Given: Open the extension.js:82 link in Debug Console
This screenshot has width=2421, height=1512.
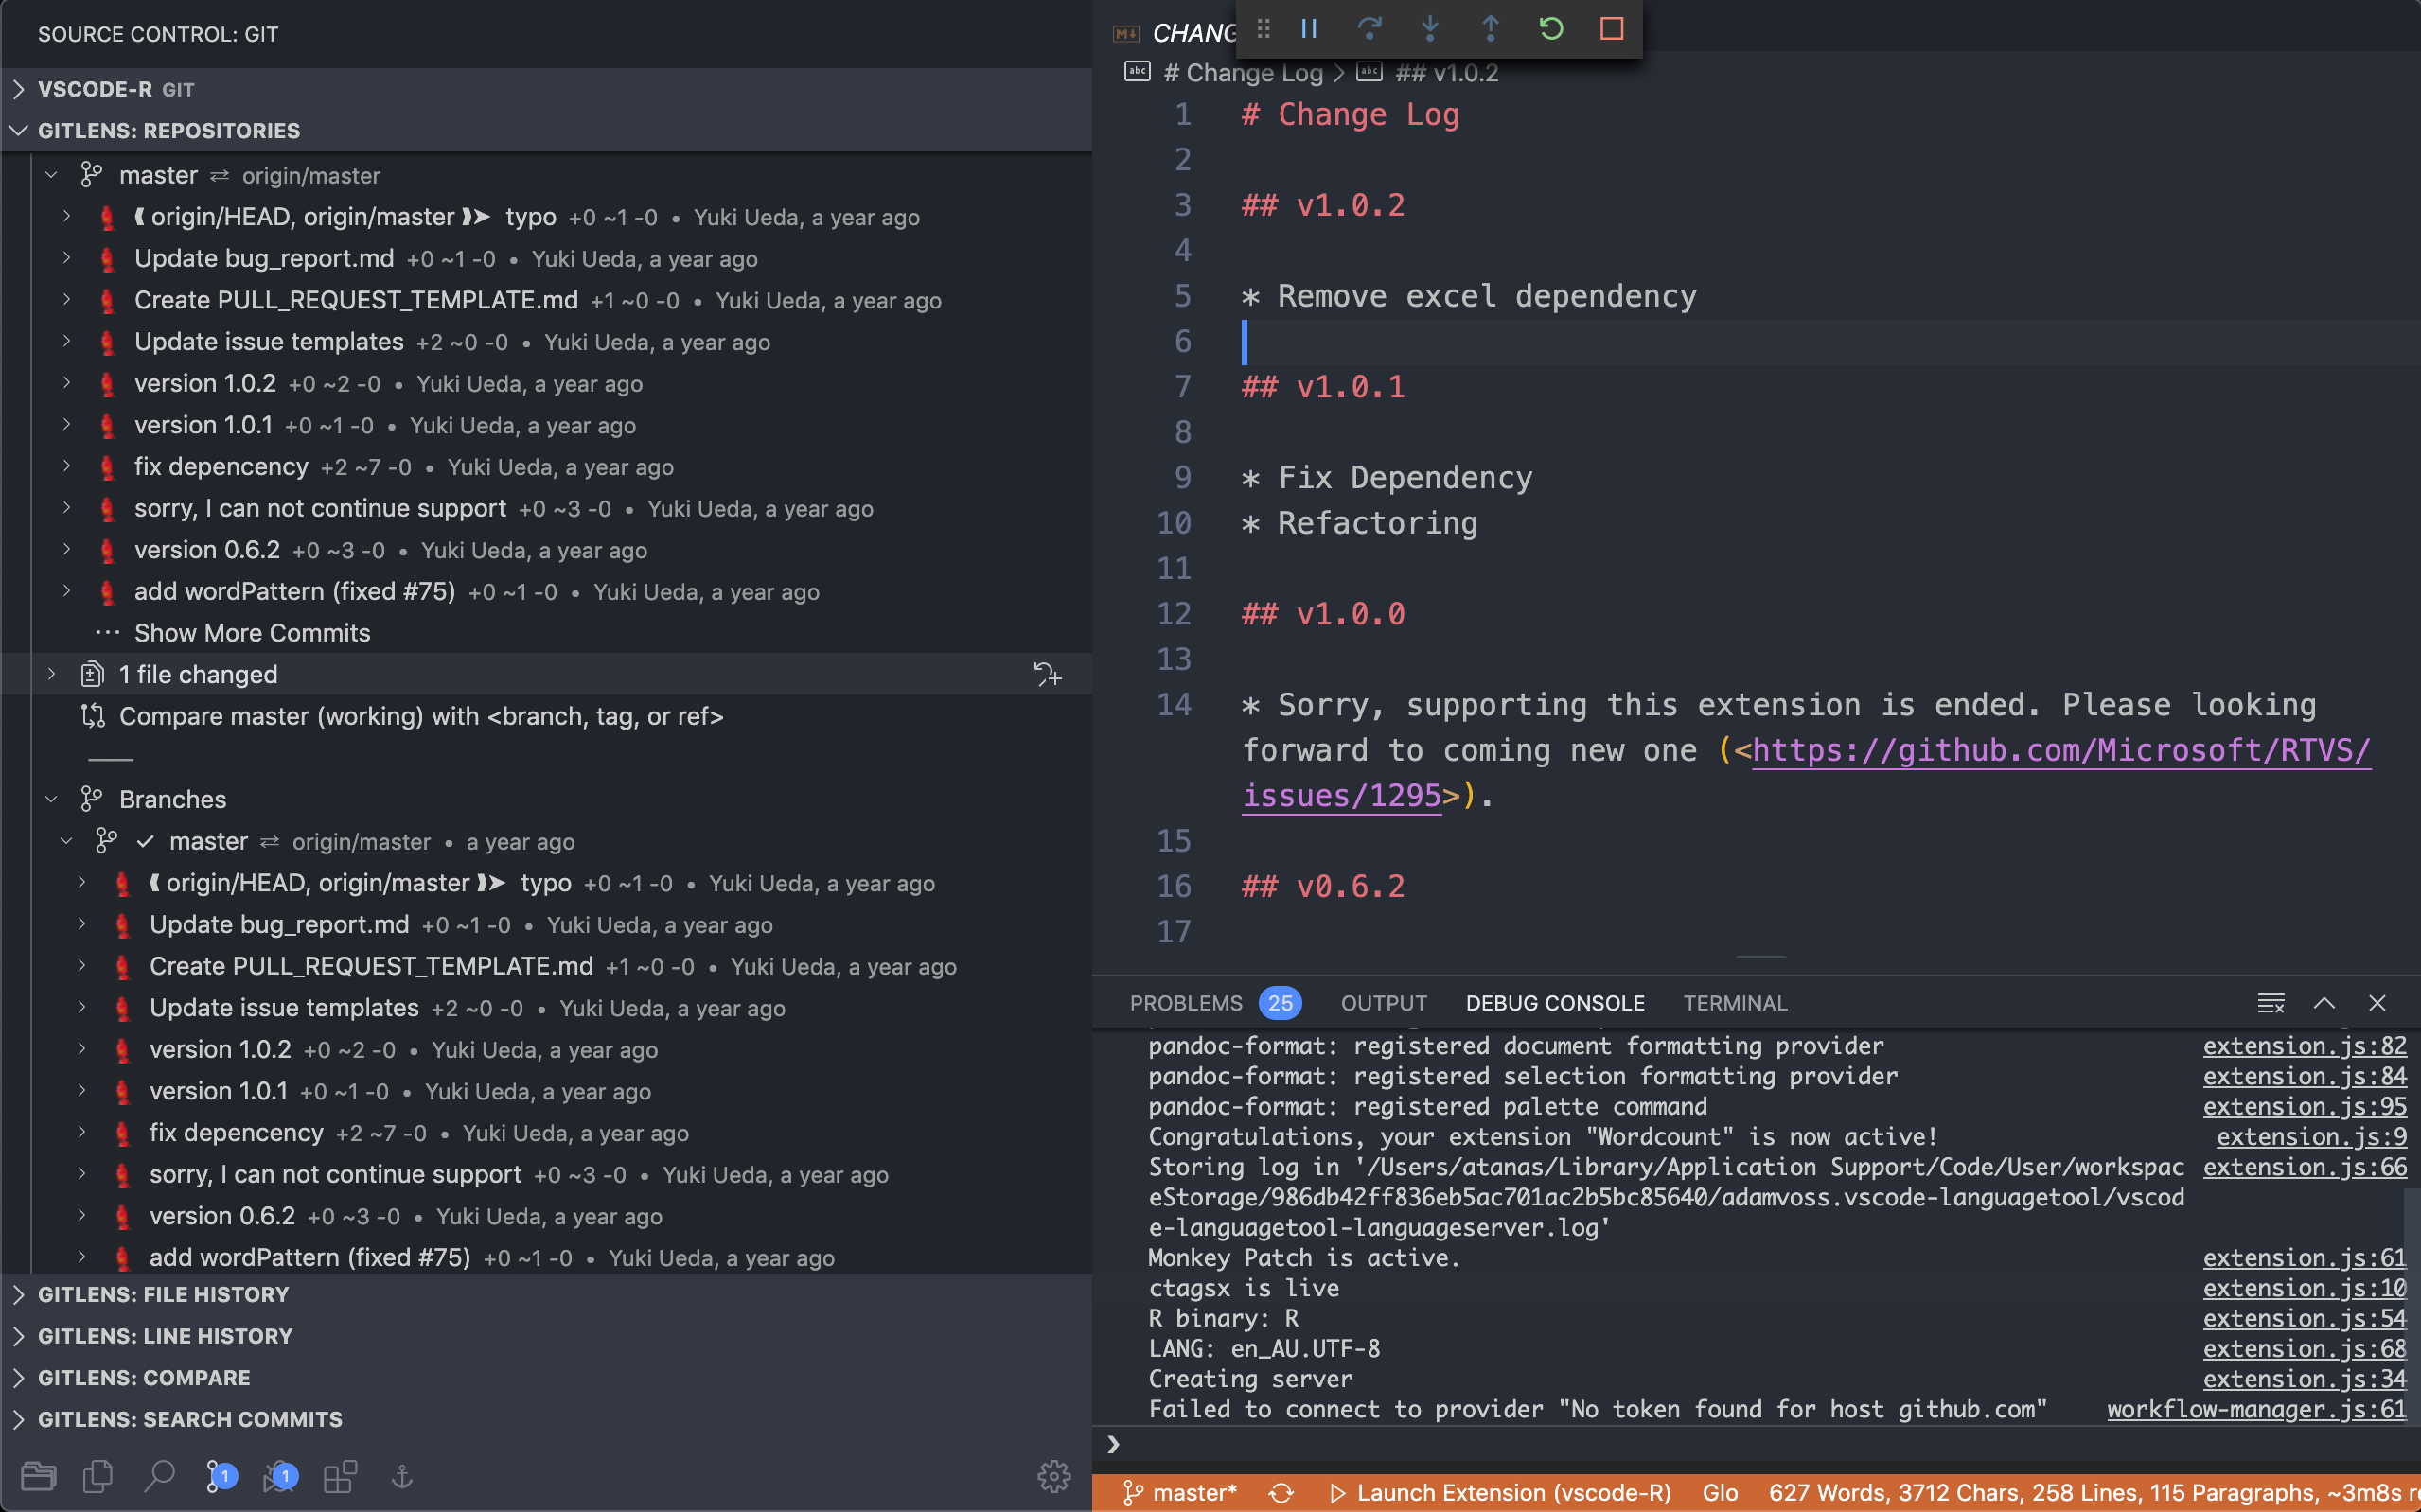Looking at the screenshot, I should click(2304, 1046).
